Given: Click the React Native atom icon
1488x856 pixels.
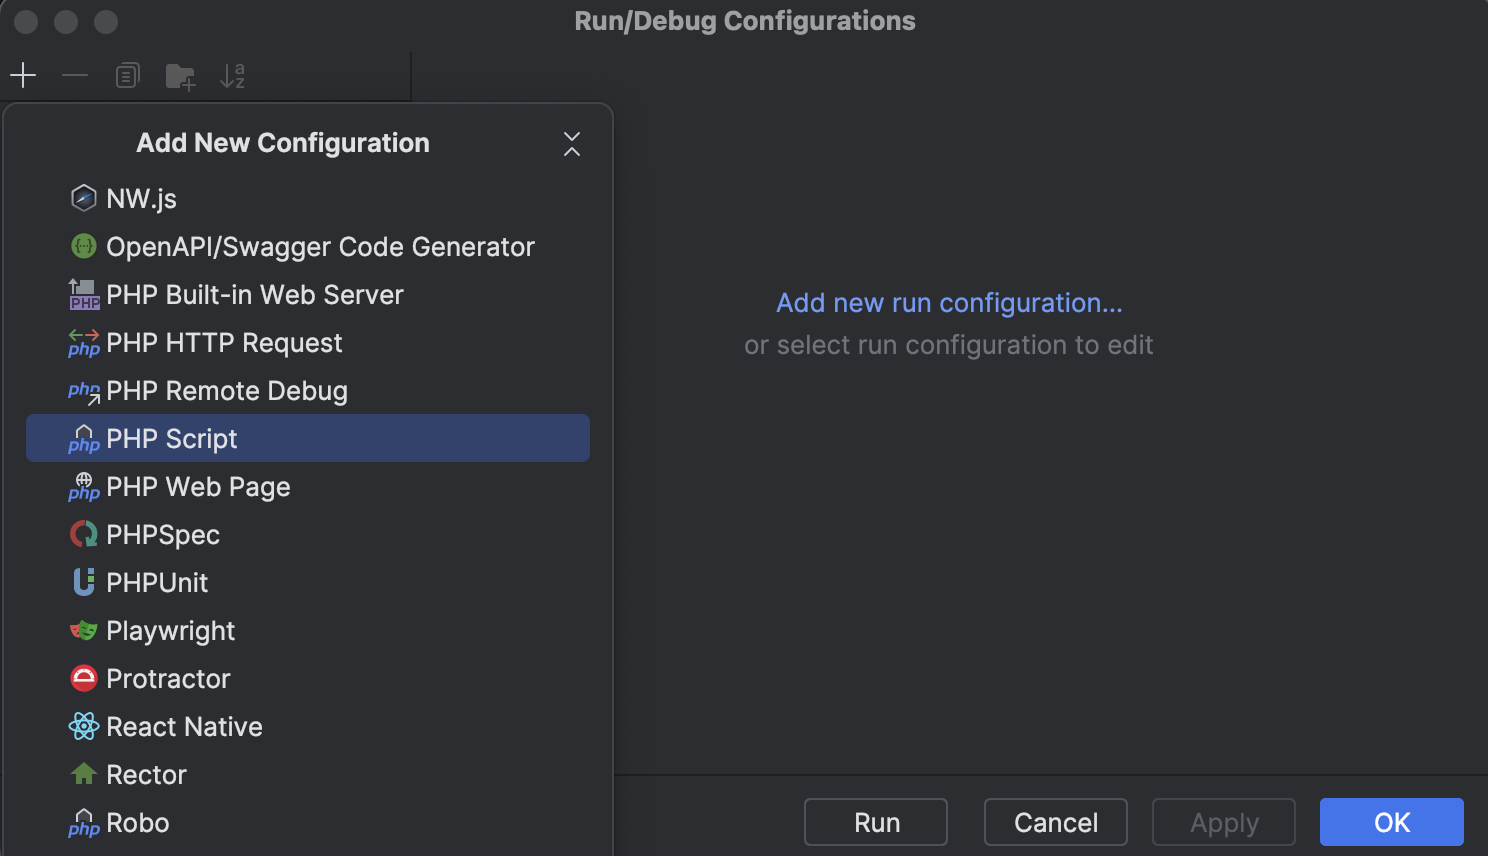Looking at the screenshot, I should (x=84, y=726).
